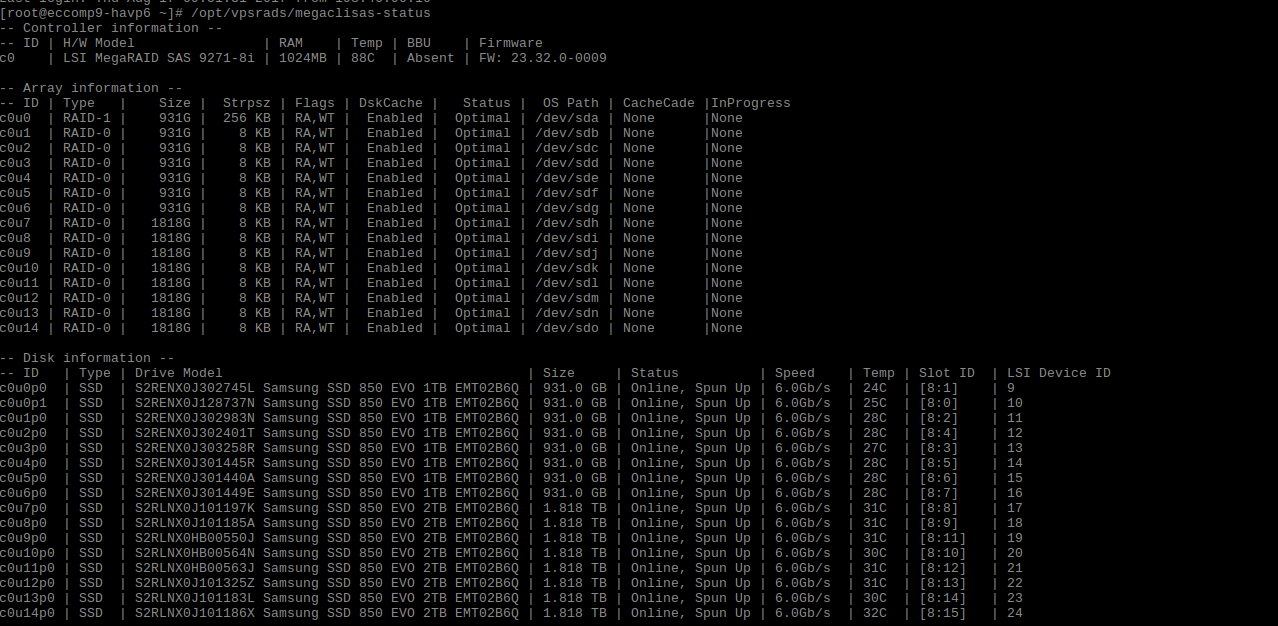
Task: Click the drive serial S2RENX0J302745L
Action: pyautogui.click(x=194, y=388)
